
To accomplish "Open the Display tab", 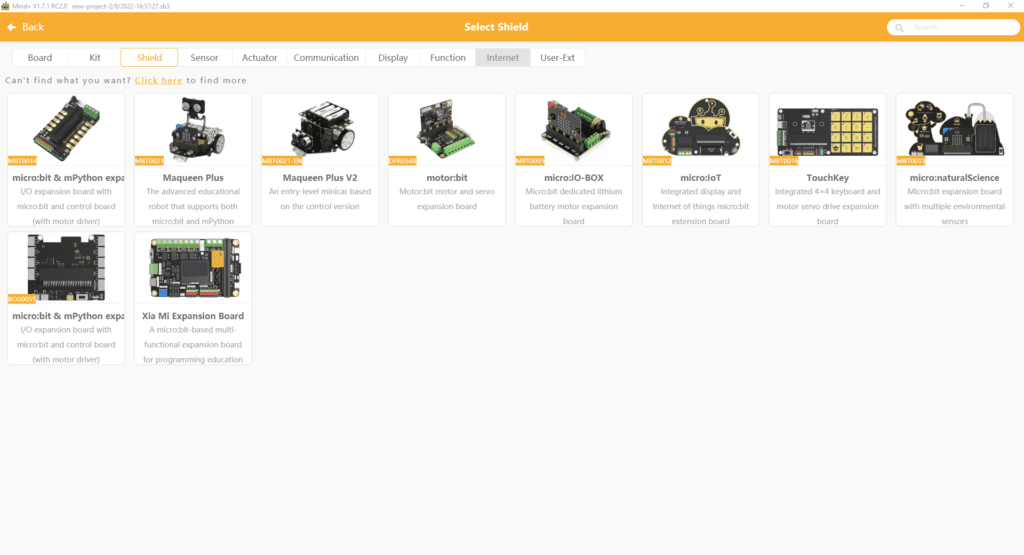I will click(393, 57).
